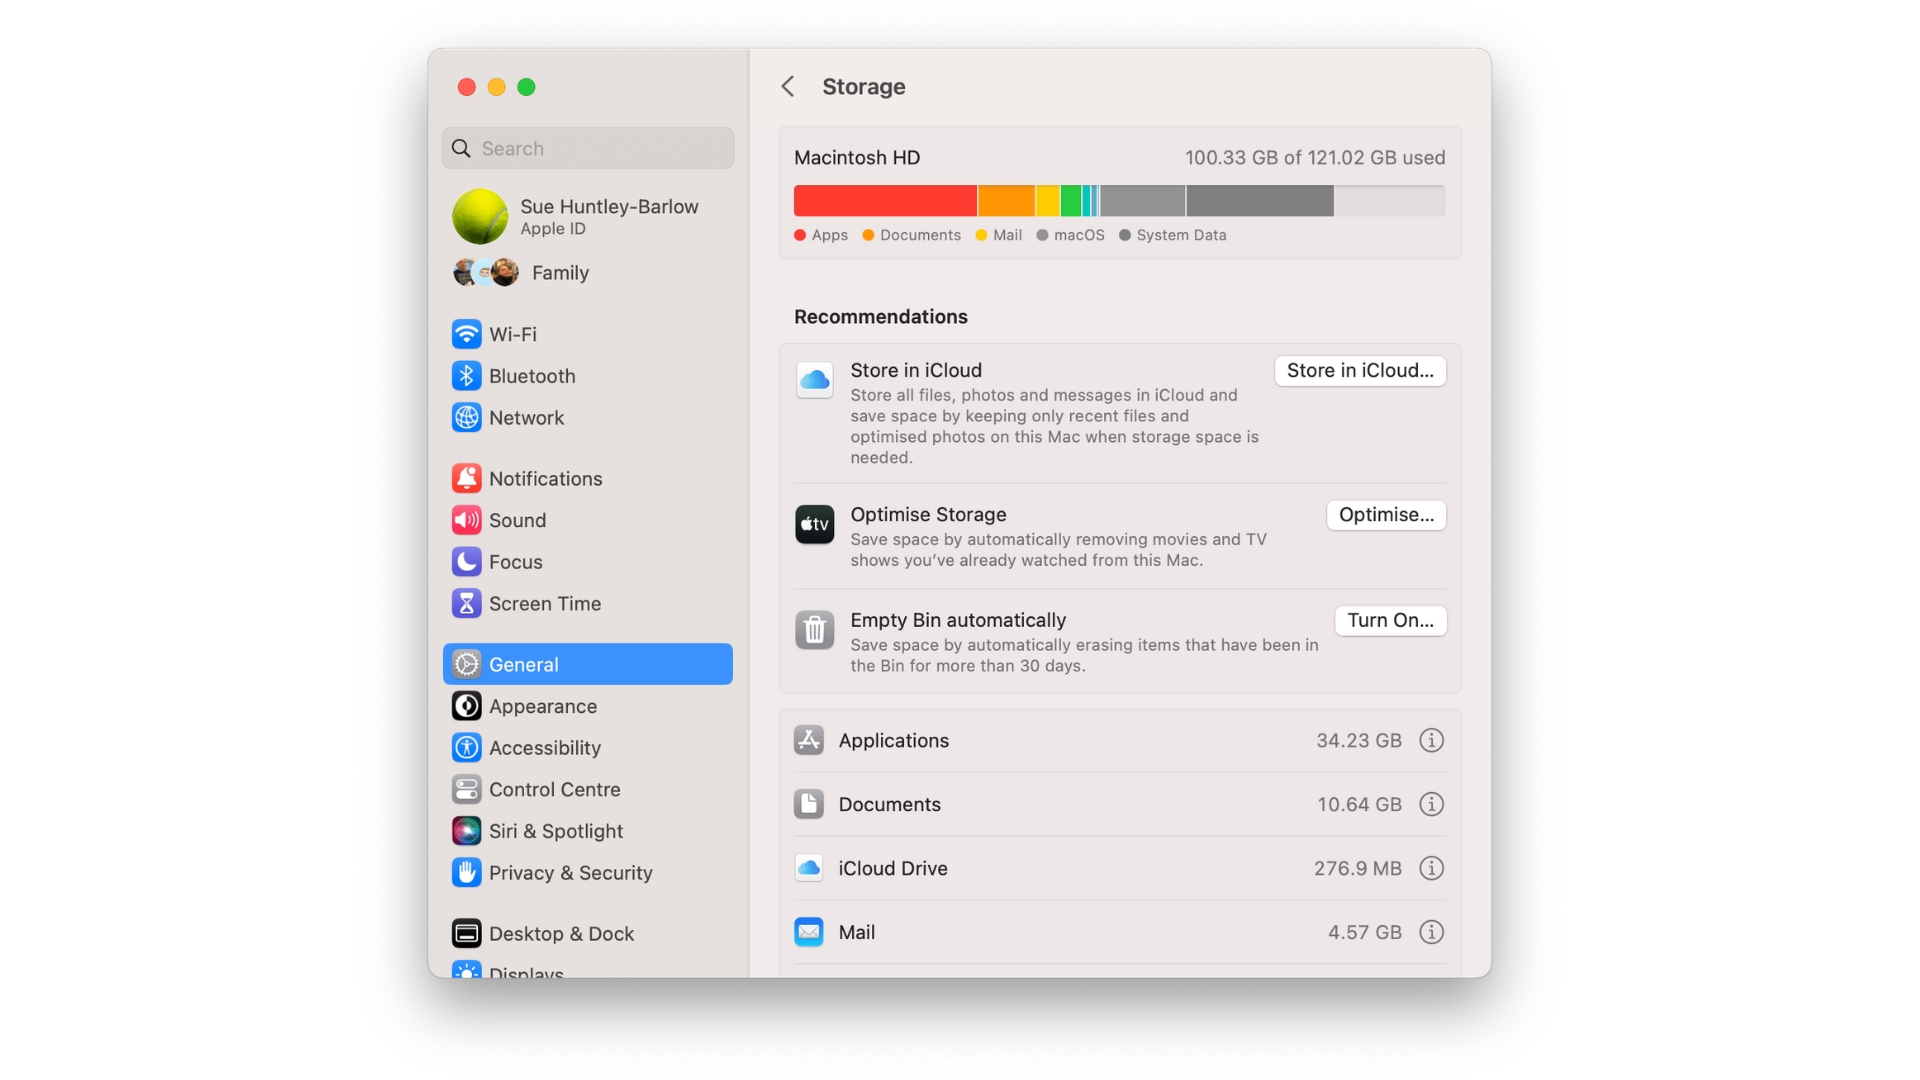The image size is (1920, 1080).
Task: Click the Optimise Storage Apple TV icon
Action: (814, 524)
